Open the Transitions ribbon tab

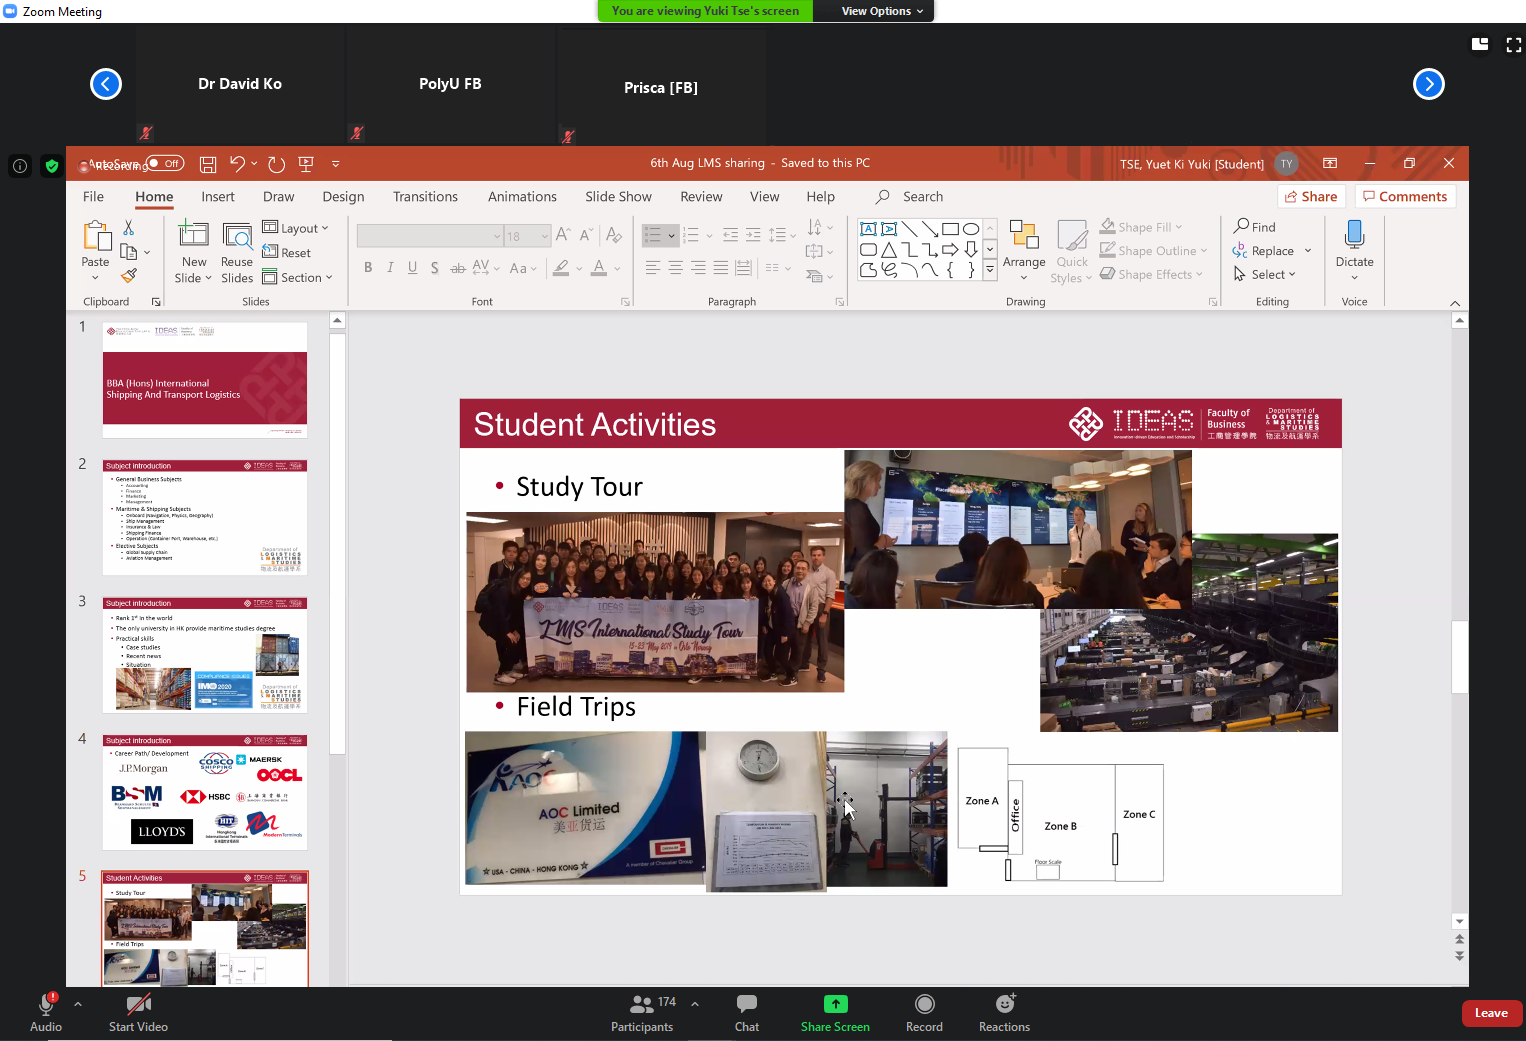[x=425, y=197]
